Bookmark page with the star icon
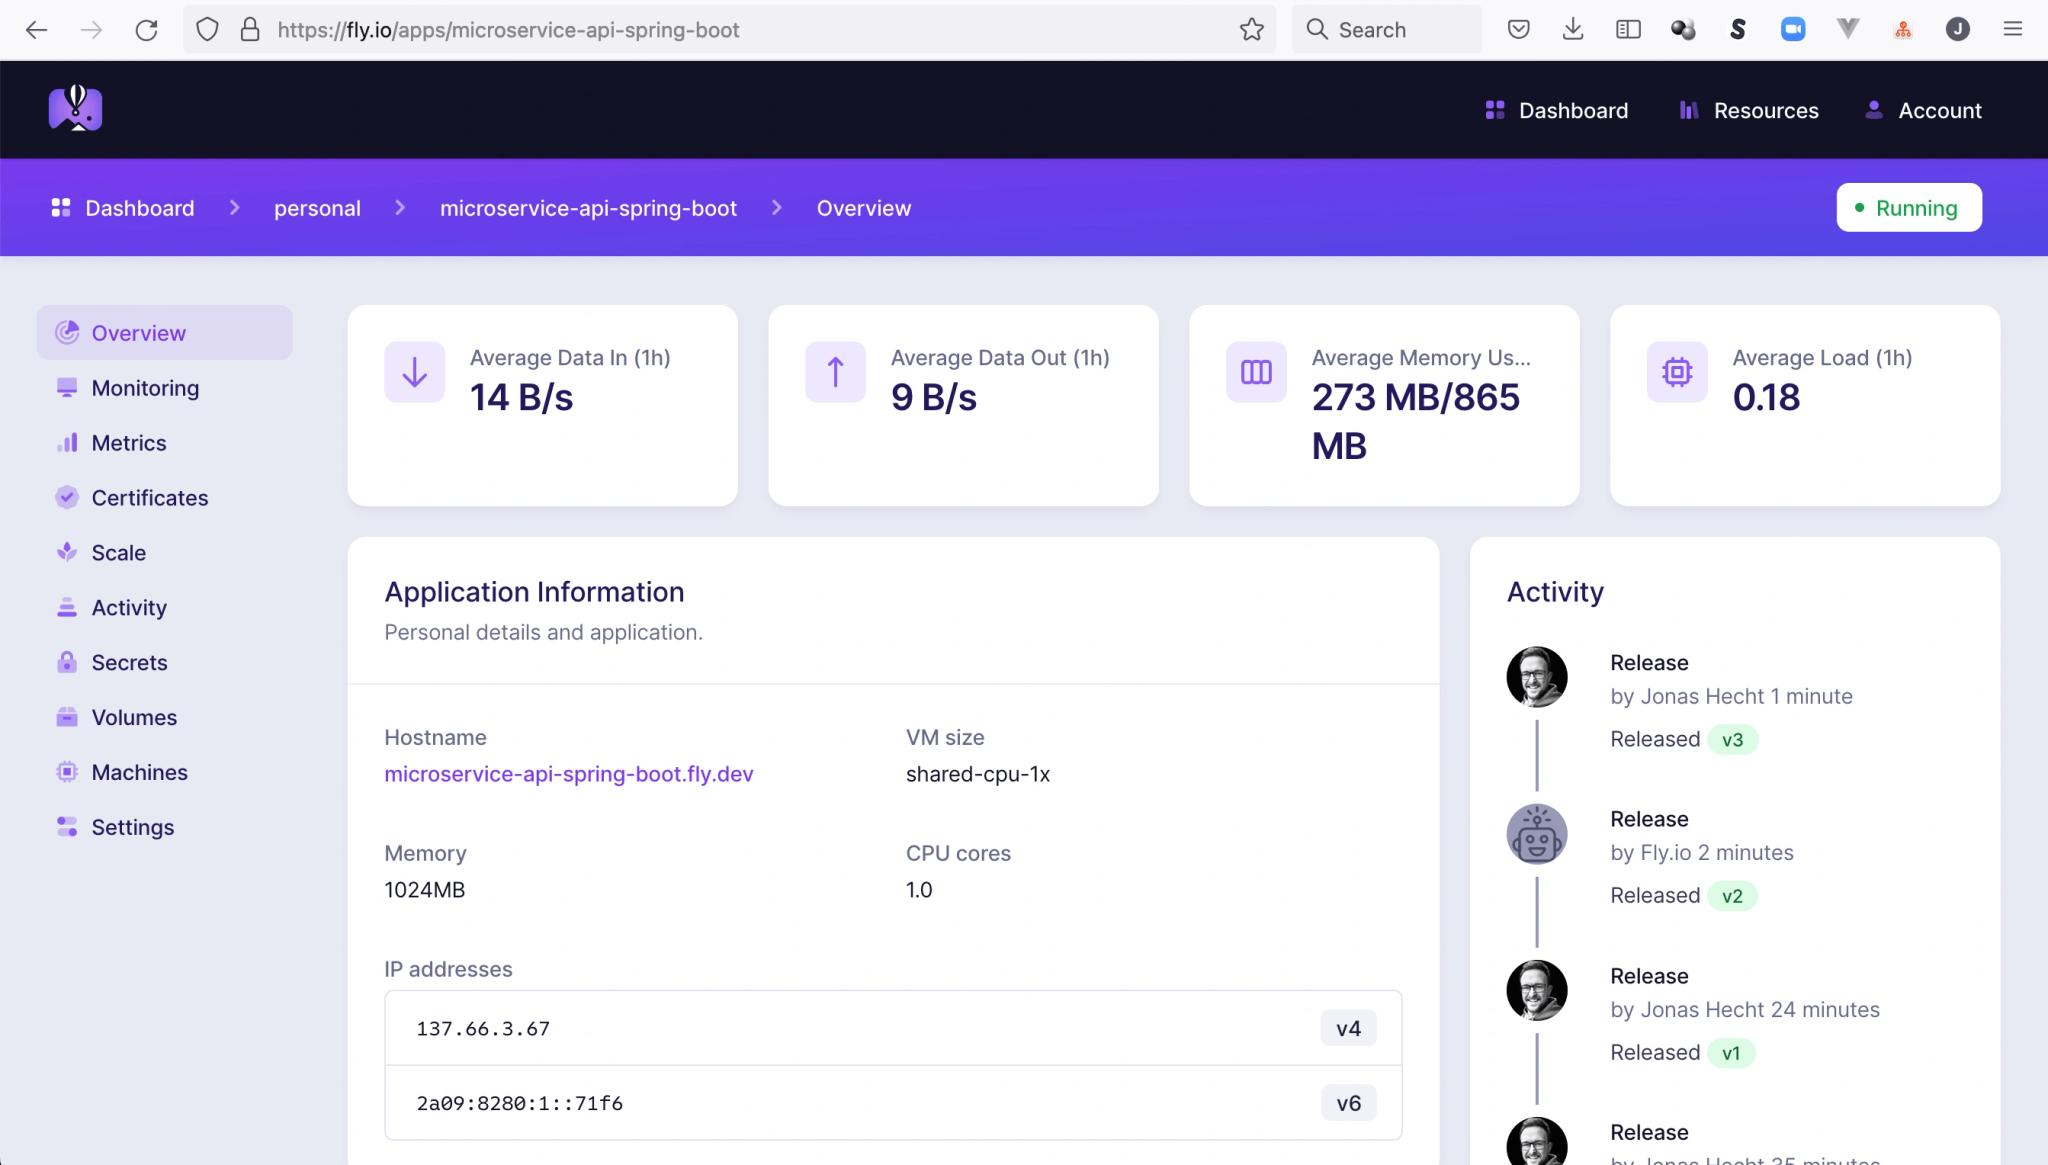This screenshot has height=1165, width=2048. pyautogui.click(x=1251, y=30)
